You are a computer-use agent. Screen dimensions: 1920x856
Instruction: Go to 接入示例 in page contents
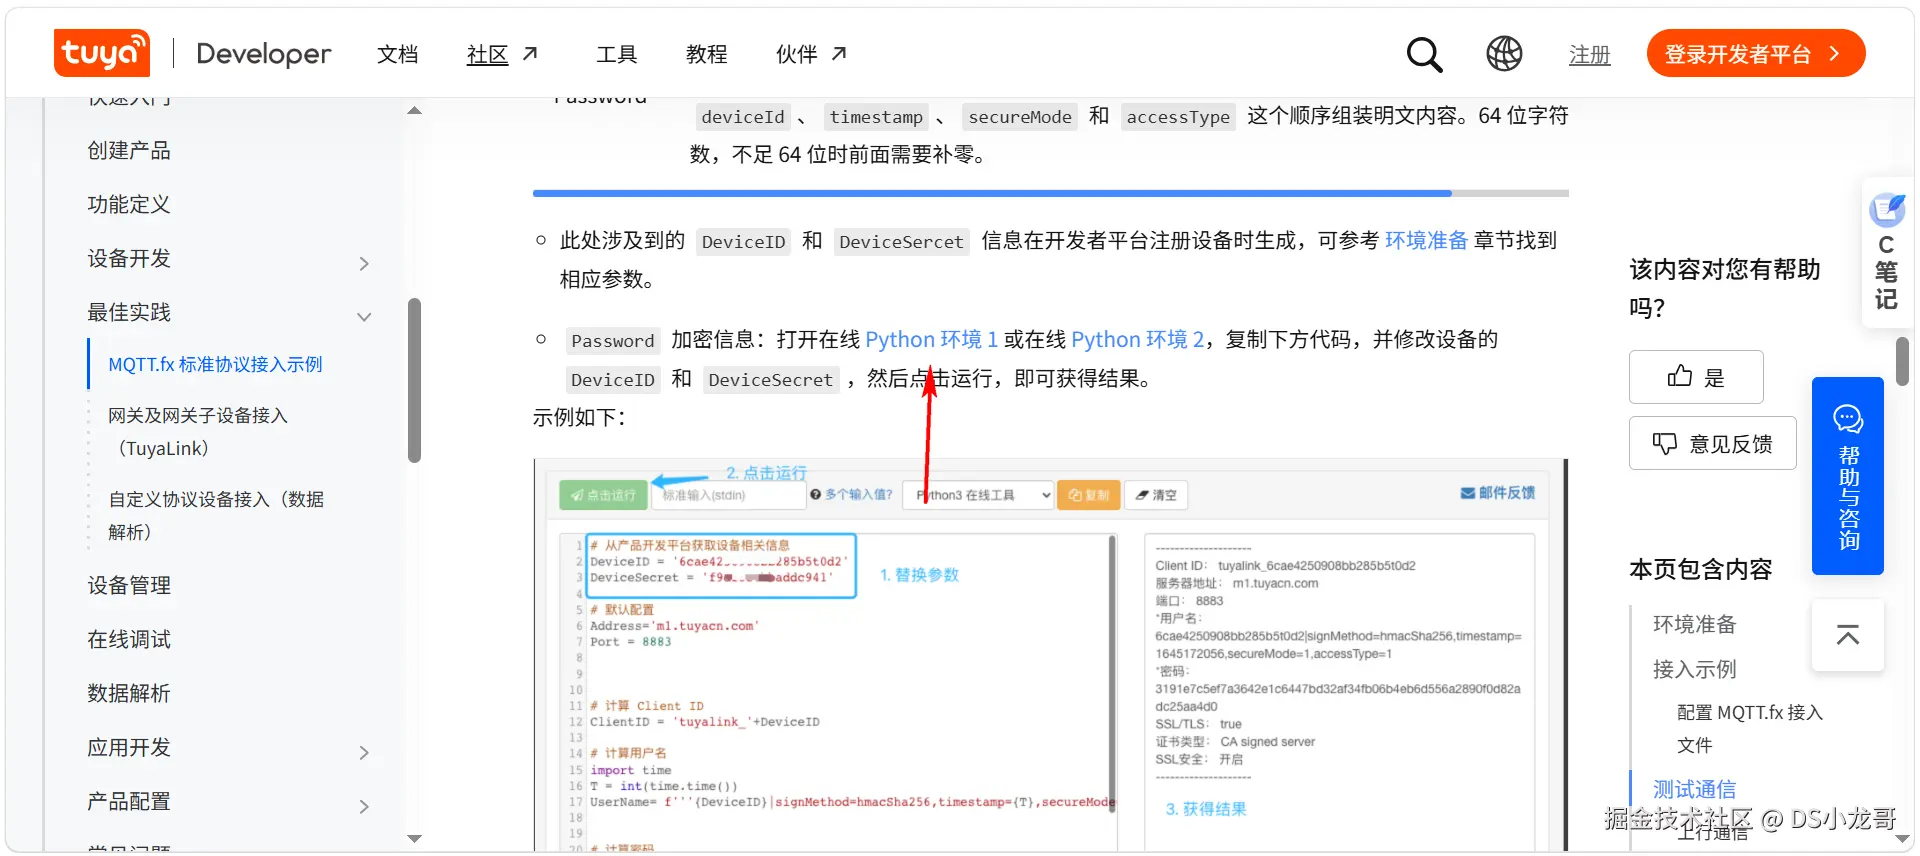[1694, 669]
